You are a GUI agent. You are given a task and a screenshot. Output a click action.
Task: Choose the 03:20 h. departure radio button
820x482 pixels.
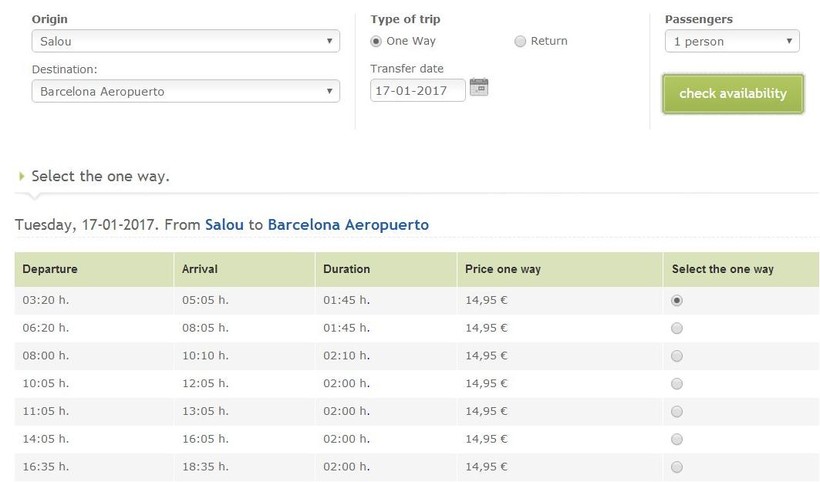coord(677,300)
